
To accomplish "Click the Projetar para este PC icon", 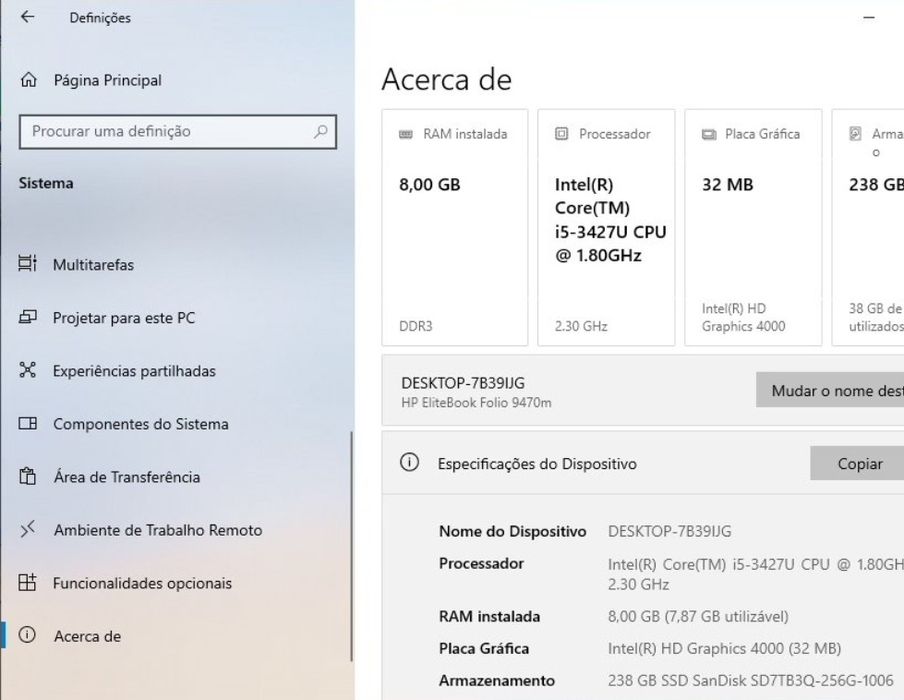I will (x=27, y=317).
